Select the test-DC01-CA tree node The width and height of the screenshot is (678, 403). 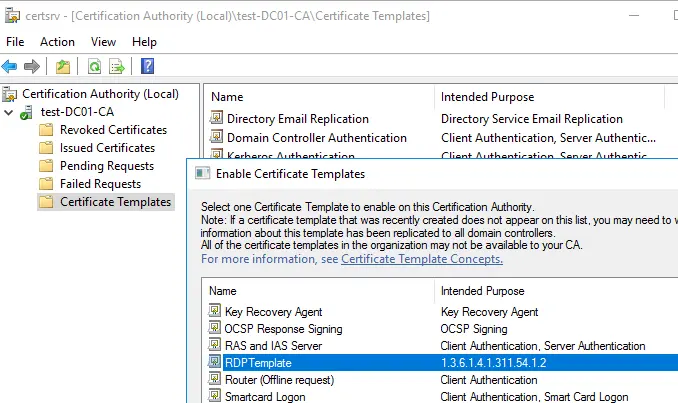tap(77, 112)
